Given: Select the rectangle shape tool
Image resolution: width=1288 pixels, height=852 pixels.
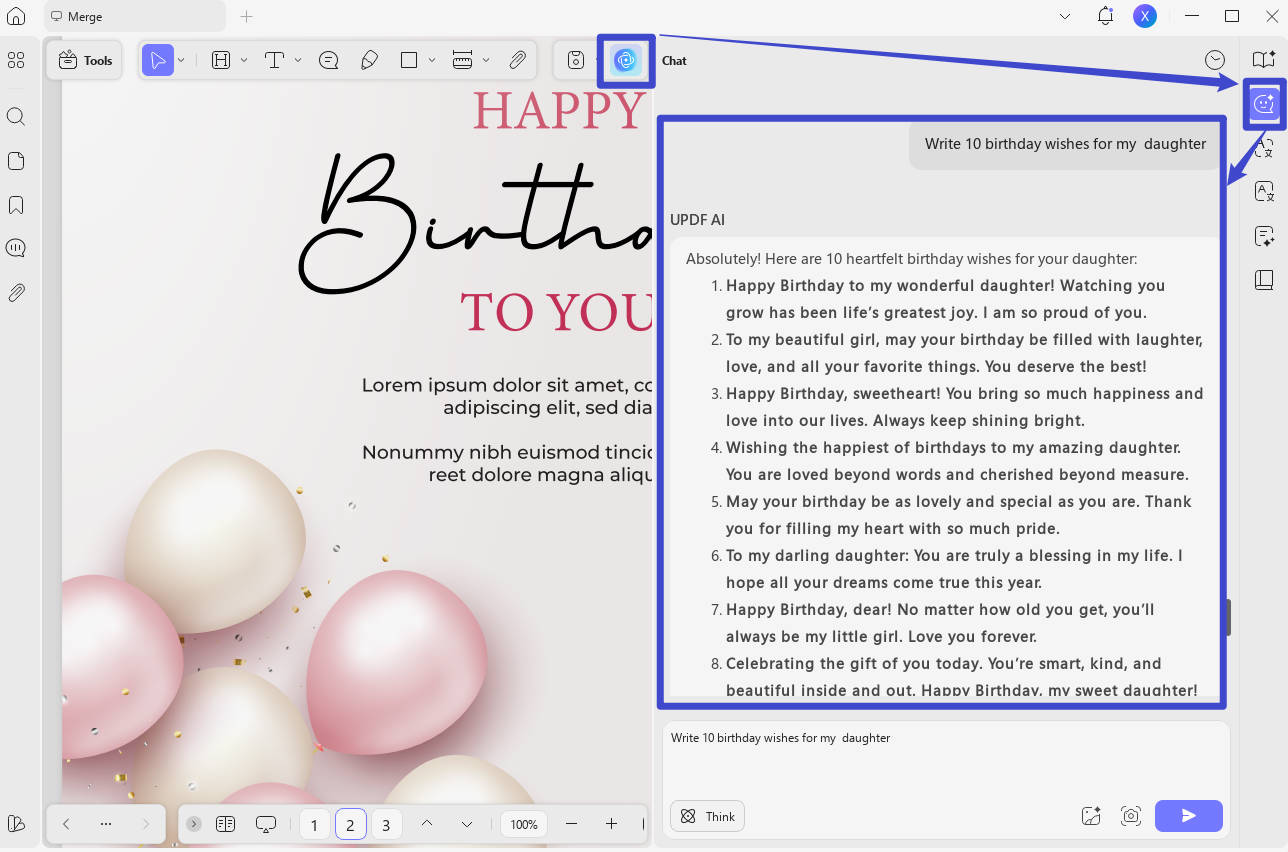Looking at the screenshot, I should pyautogui.click(x=409, y=60).
